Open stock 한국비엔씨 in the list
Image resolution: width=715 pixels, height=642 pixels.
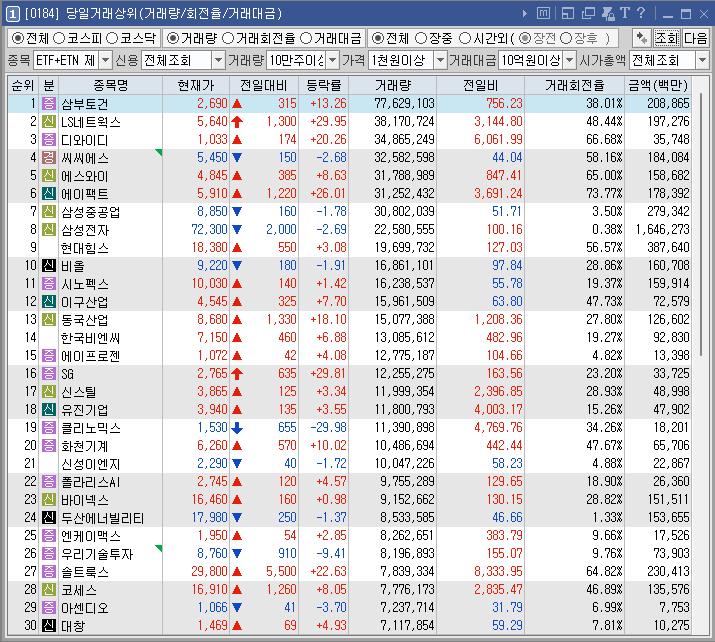91,337
